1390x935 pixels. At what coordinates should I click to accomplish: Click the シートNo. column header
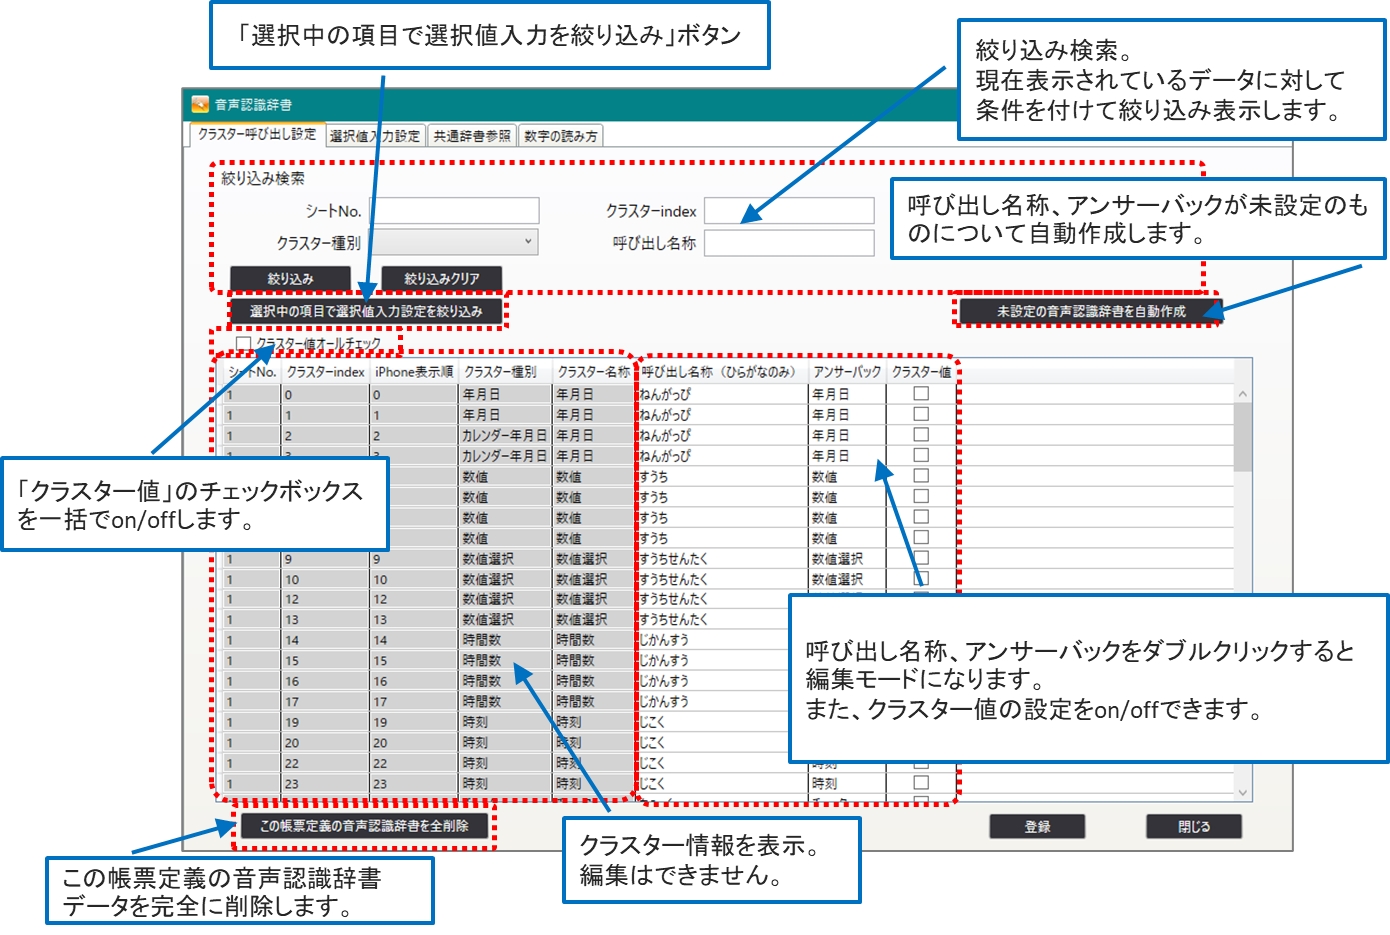[x=251, y=372]
